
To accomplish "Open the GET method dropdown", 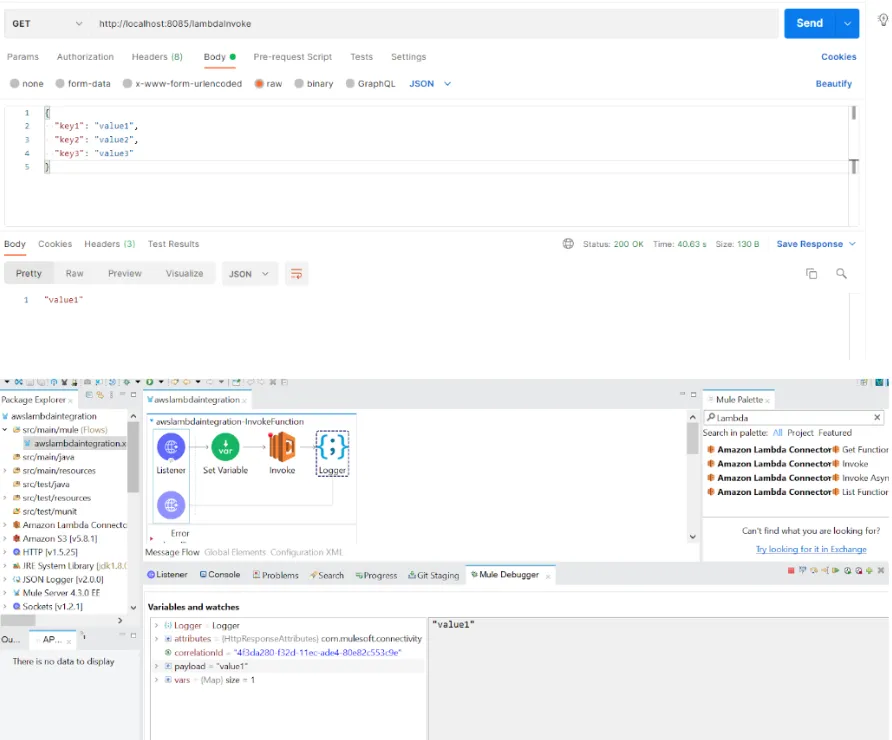I will click(46, 24).
